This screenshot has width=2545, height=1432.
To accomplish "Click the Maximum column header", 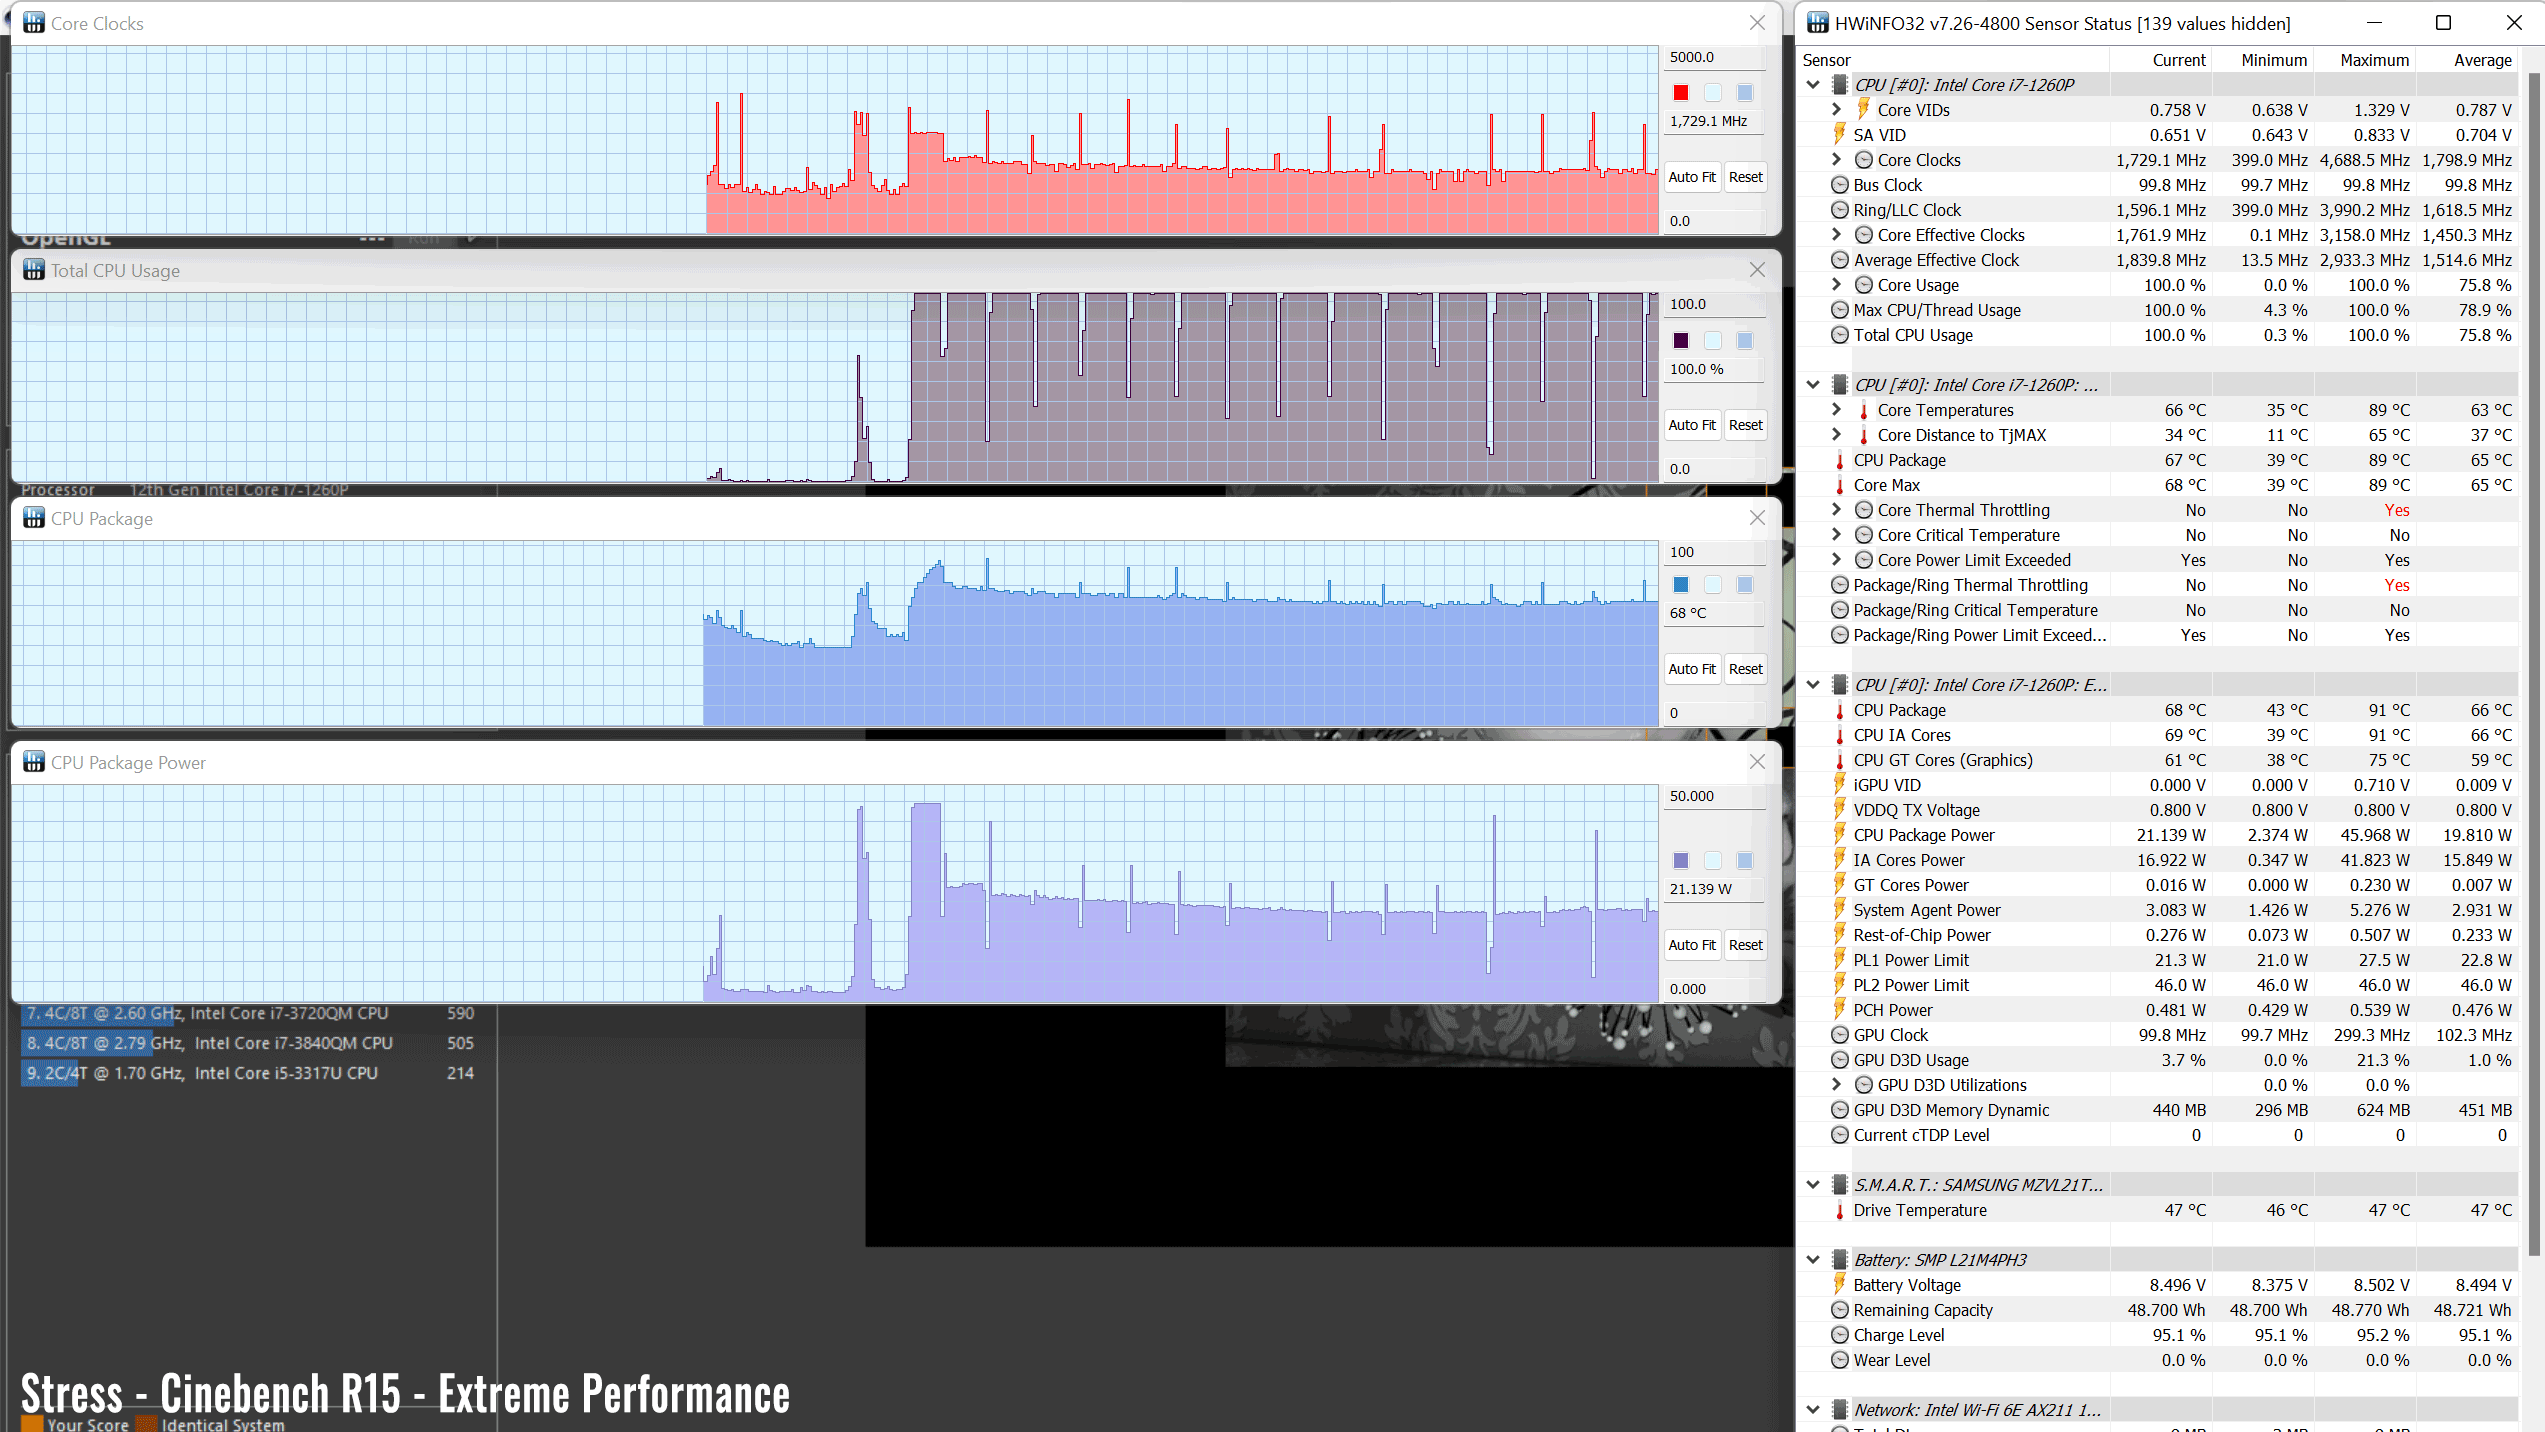I will pos(2366,60).
